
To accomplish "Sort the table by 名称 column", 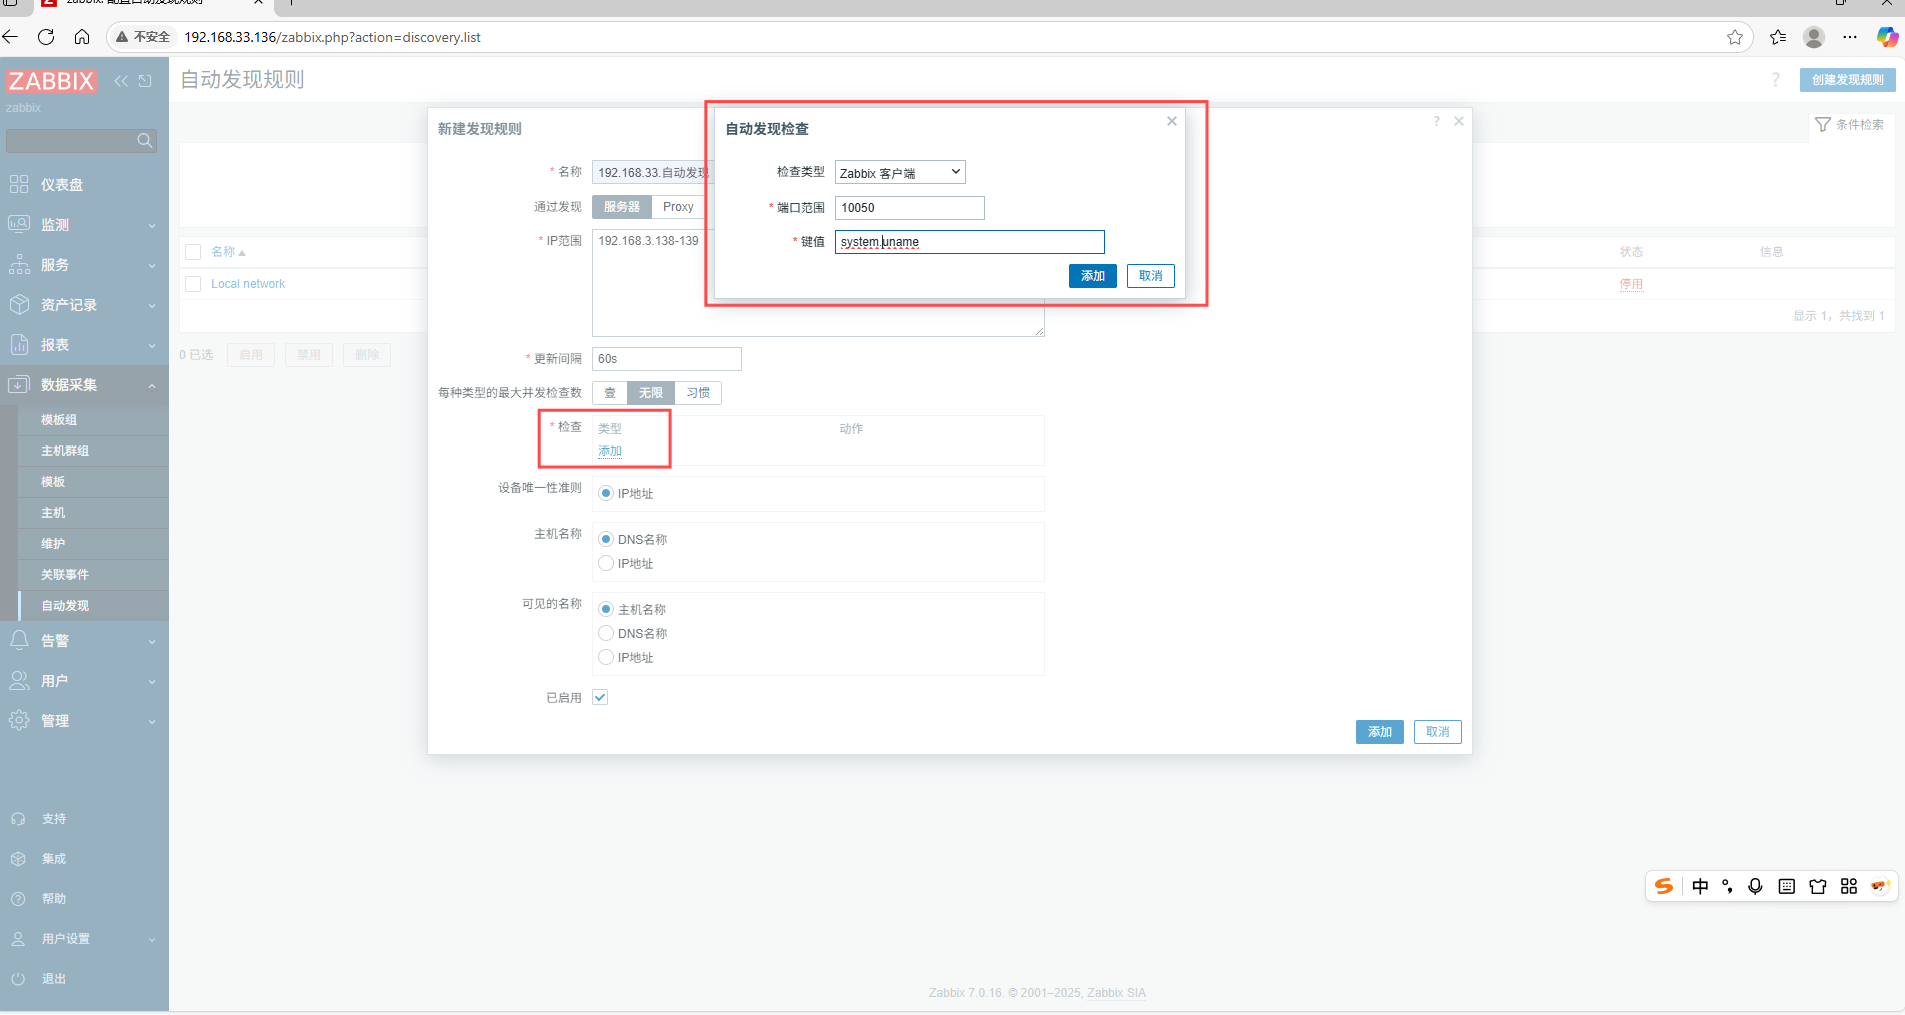I will point(228,252).
